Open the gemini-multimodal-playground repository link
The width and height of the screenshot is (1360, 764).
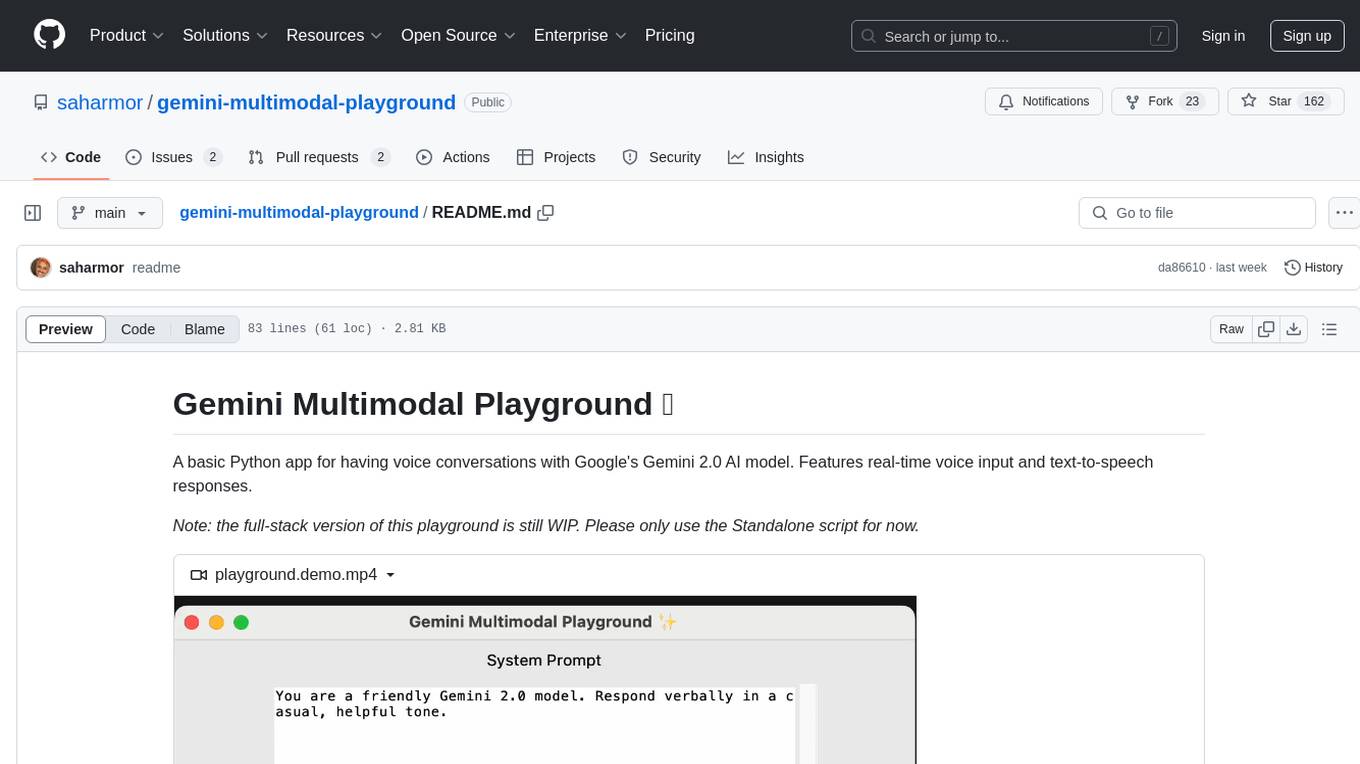(x=306, y=102)
